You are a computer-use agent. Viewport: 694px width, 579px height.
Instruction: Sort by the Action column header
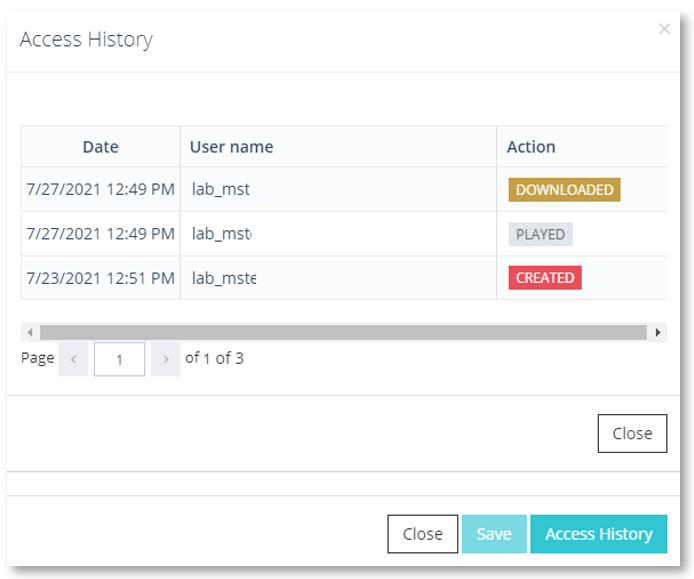582,147
